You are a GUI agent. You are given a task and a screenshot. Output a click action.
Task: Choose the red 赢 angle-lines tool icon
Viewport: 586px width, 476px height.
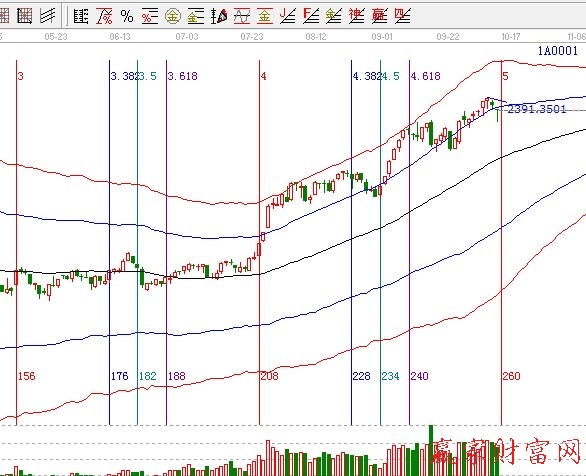[379, 16]
